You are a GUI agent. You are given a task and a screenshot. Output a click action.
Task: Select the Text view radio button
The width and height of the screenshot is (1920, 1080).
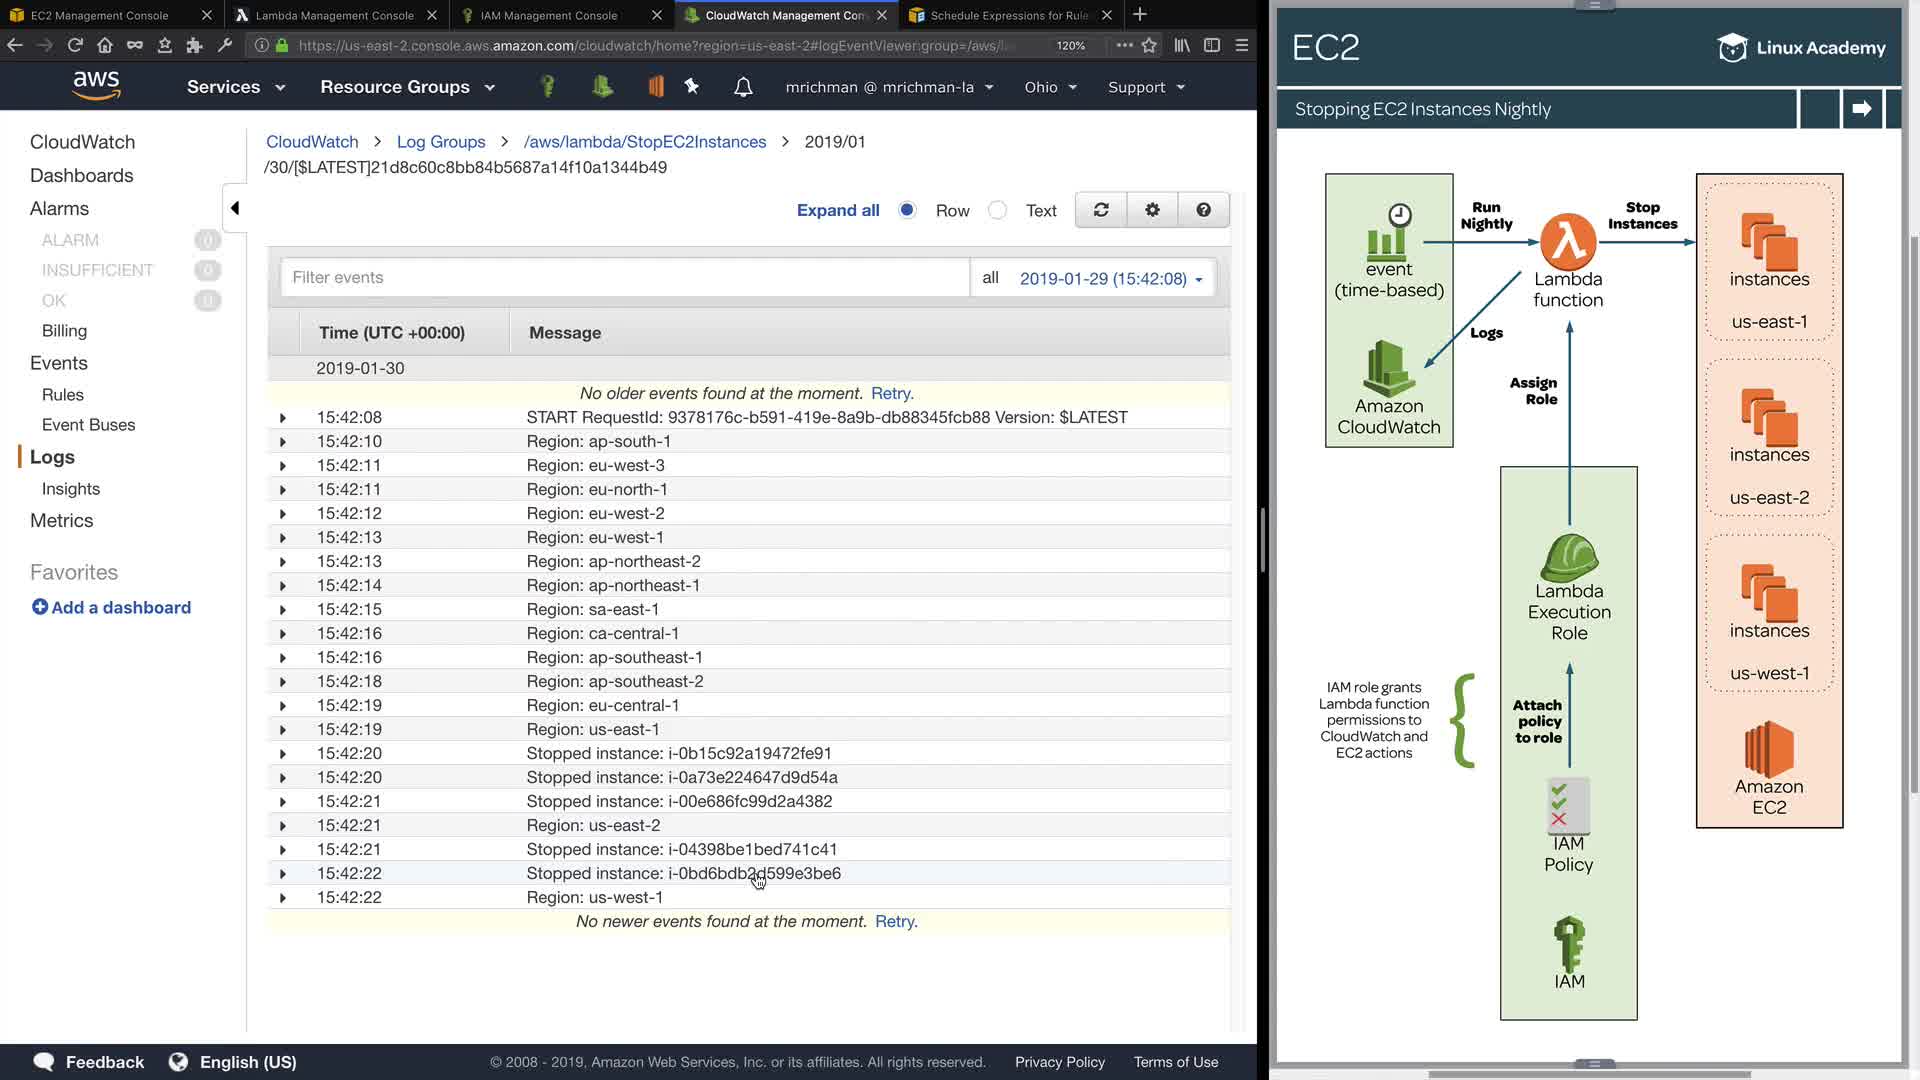(x=997, y=210)
